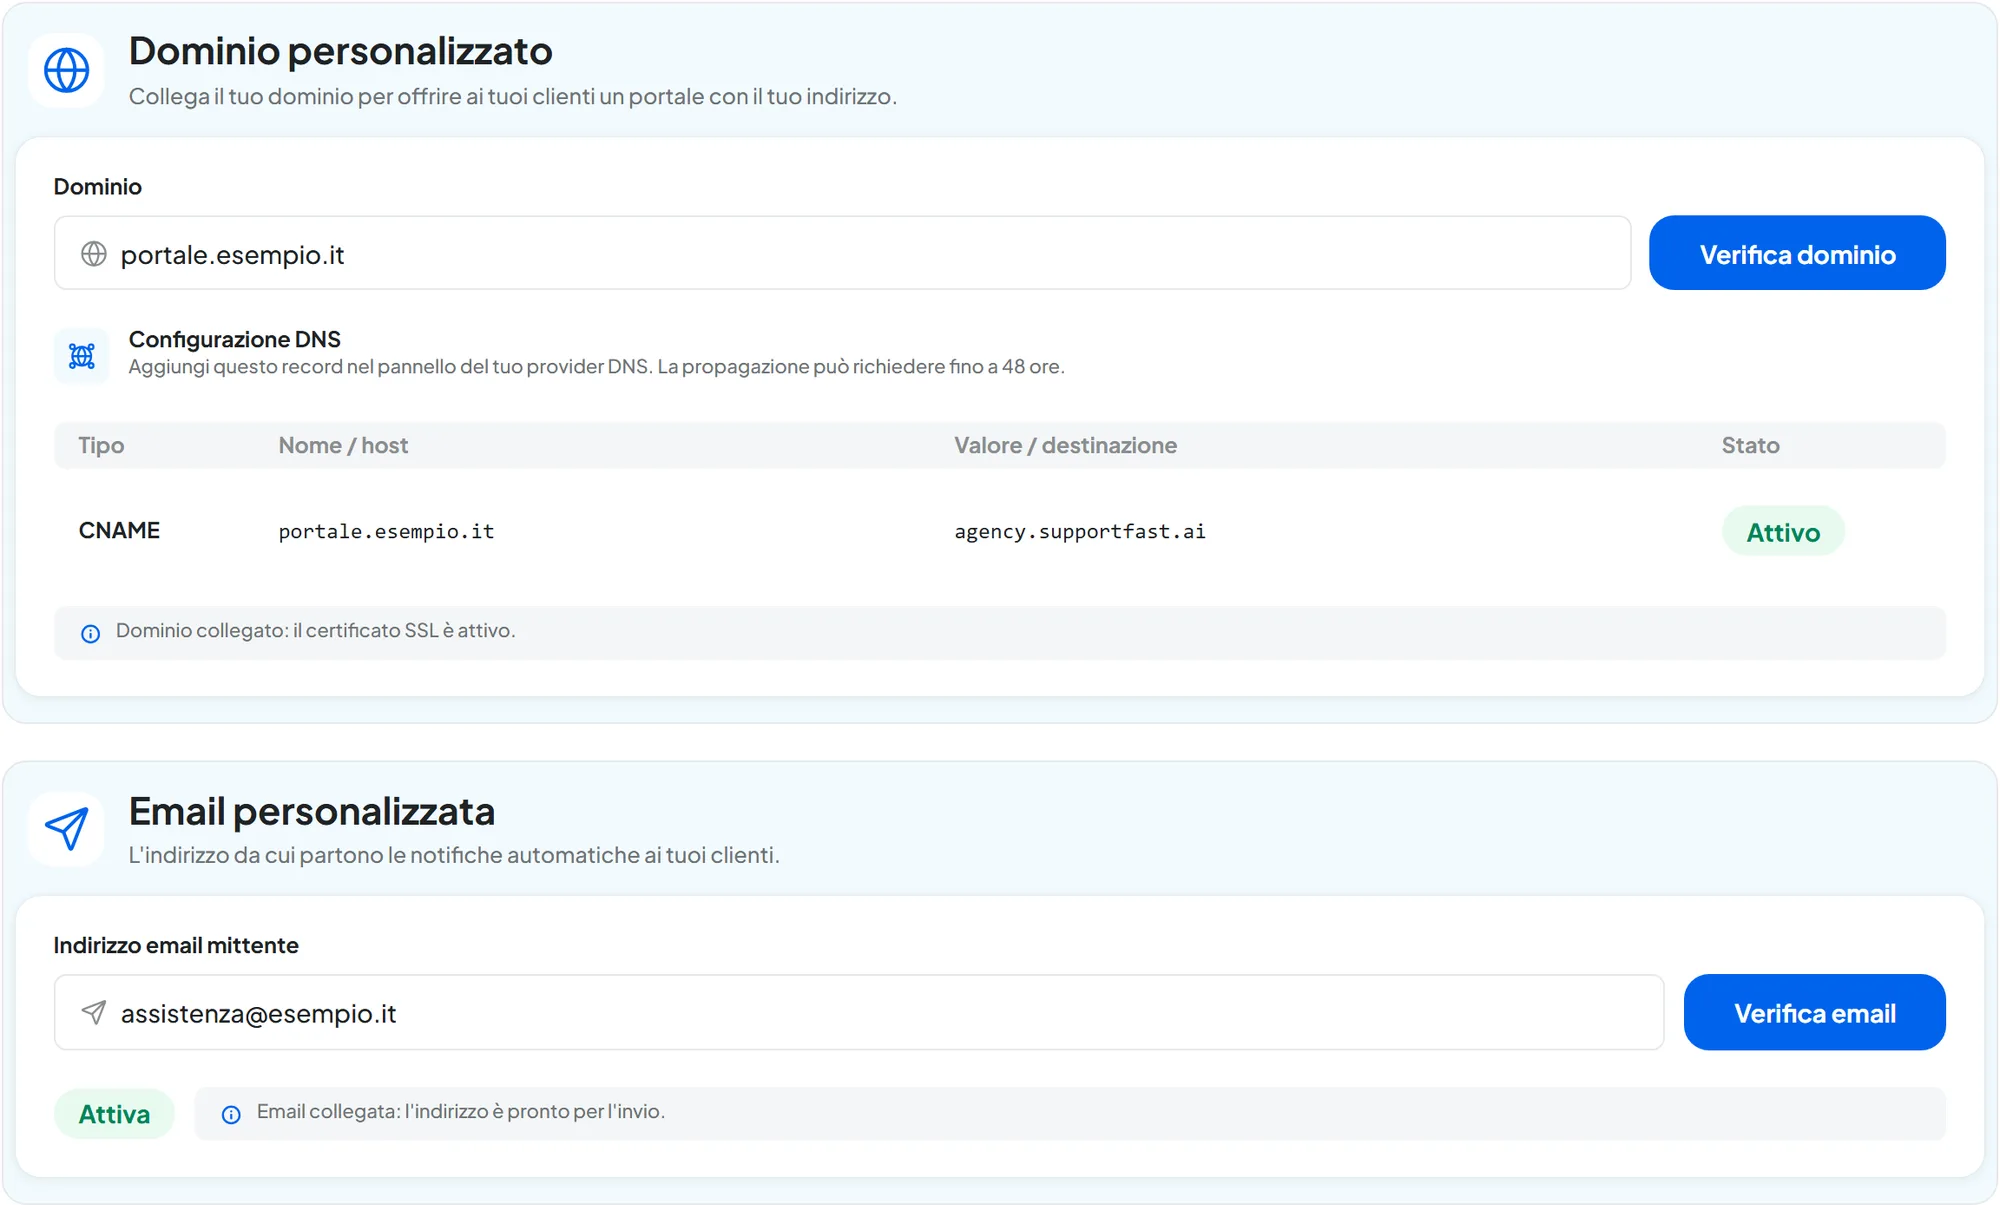Click the Valore / destinazione column header
The width and height of the screenshot is (2000, 1205).
[1065, 445]
